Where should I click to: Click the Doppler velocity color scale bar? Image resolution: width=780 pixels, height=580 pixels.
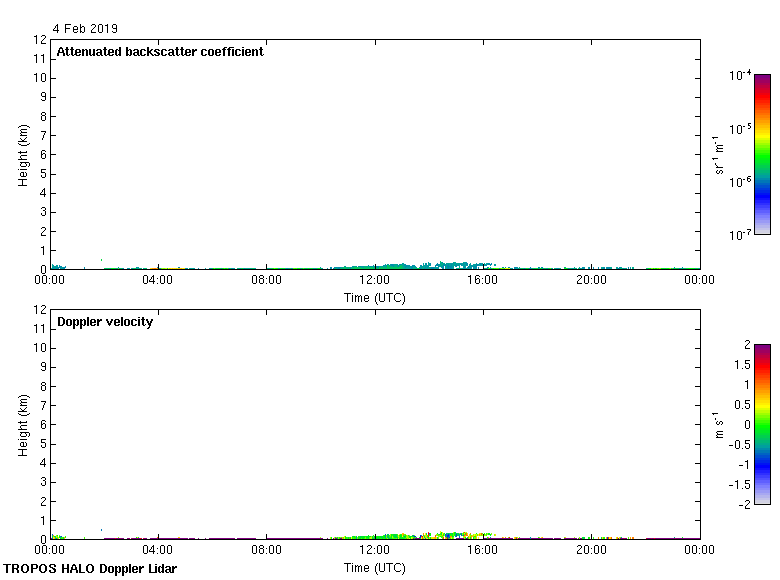coord(762,424)
